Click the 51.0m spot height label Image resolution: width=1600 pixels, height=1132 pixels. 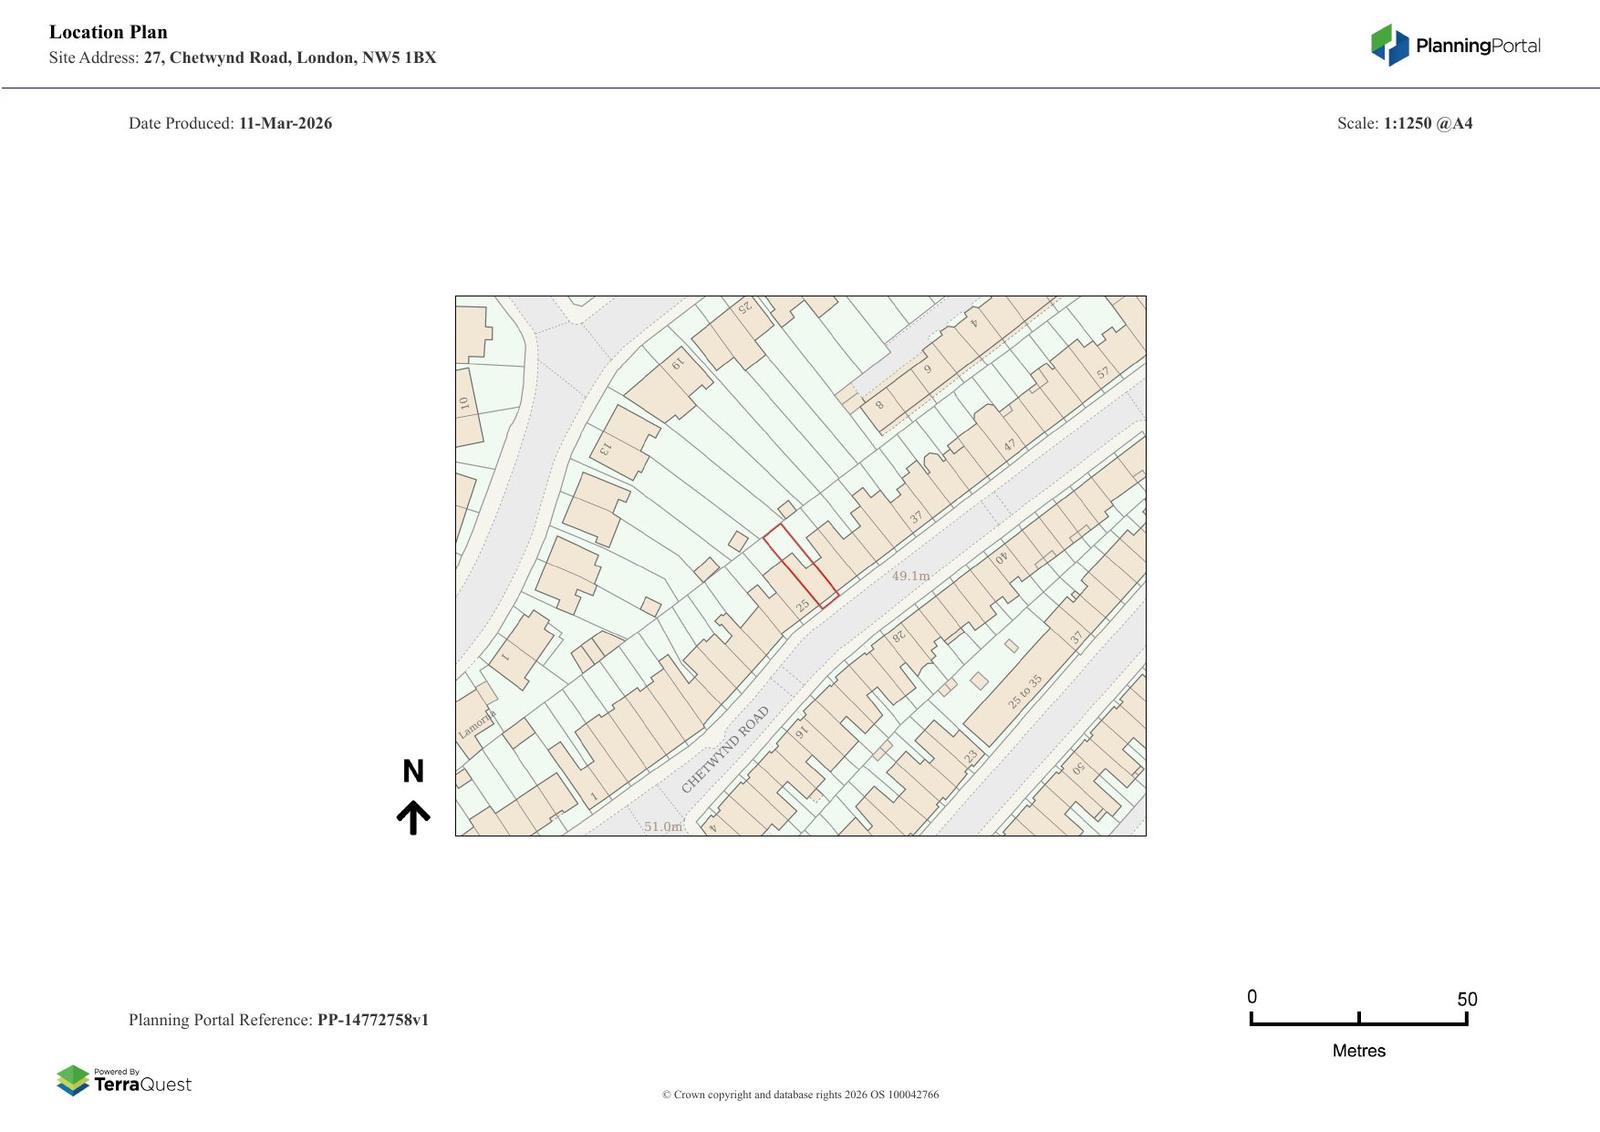(663, 826)
